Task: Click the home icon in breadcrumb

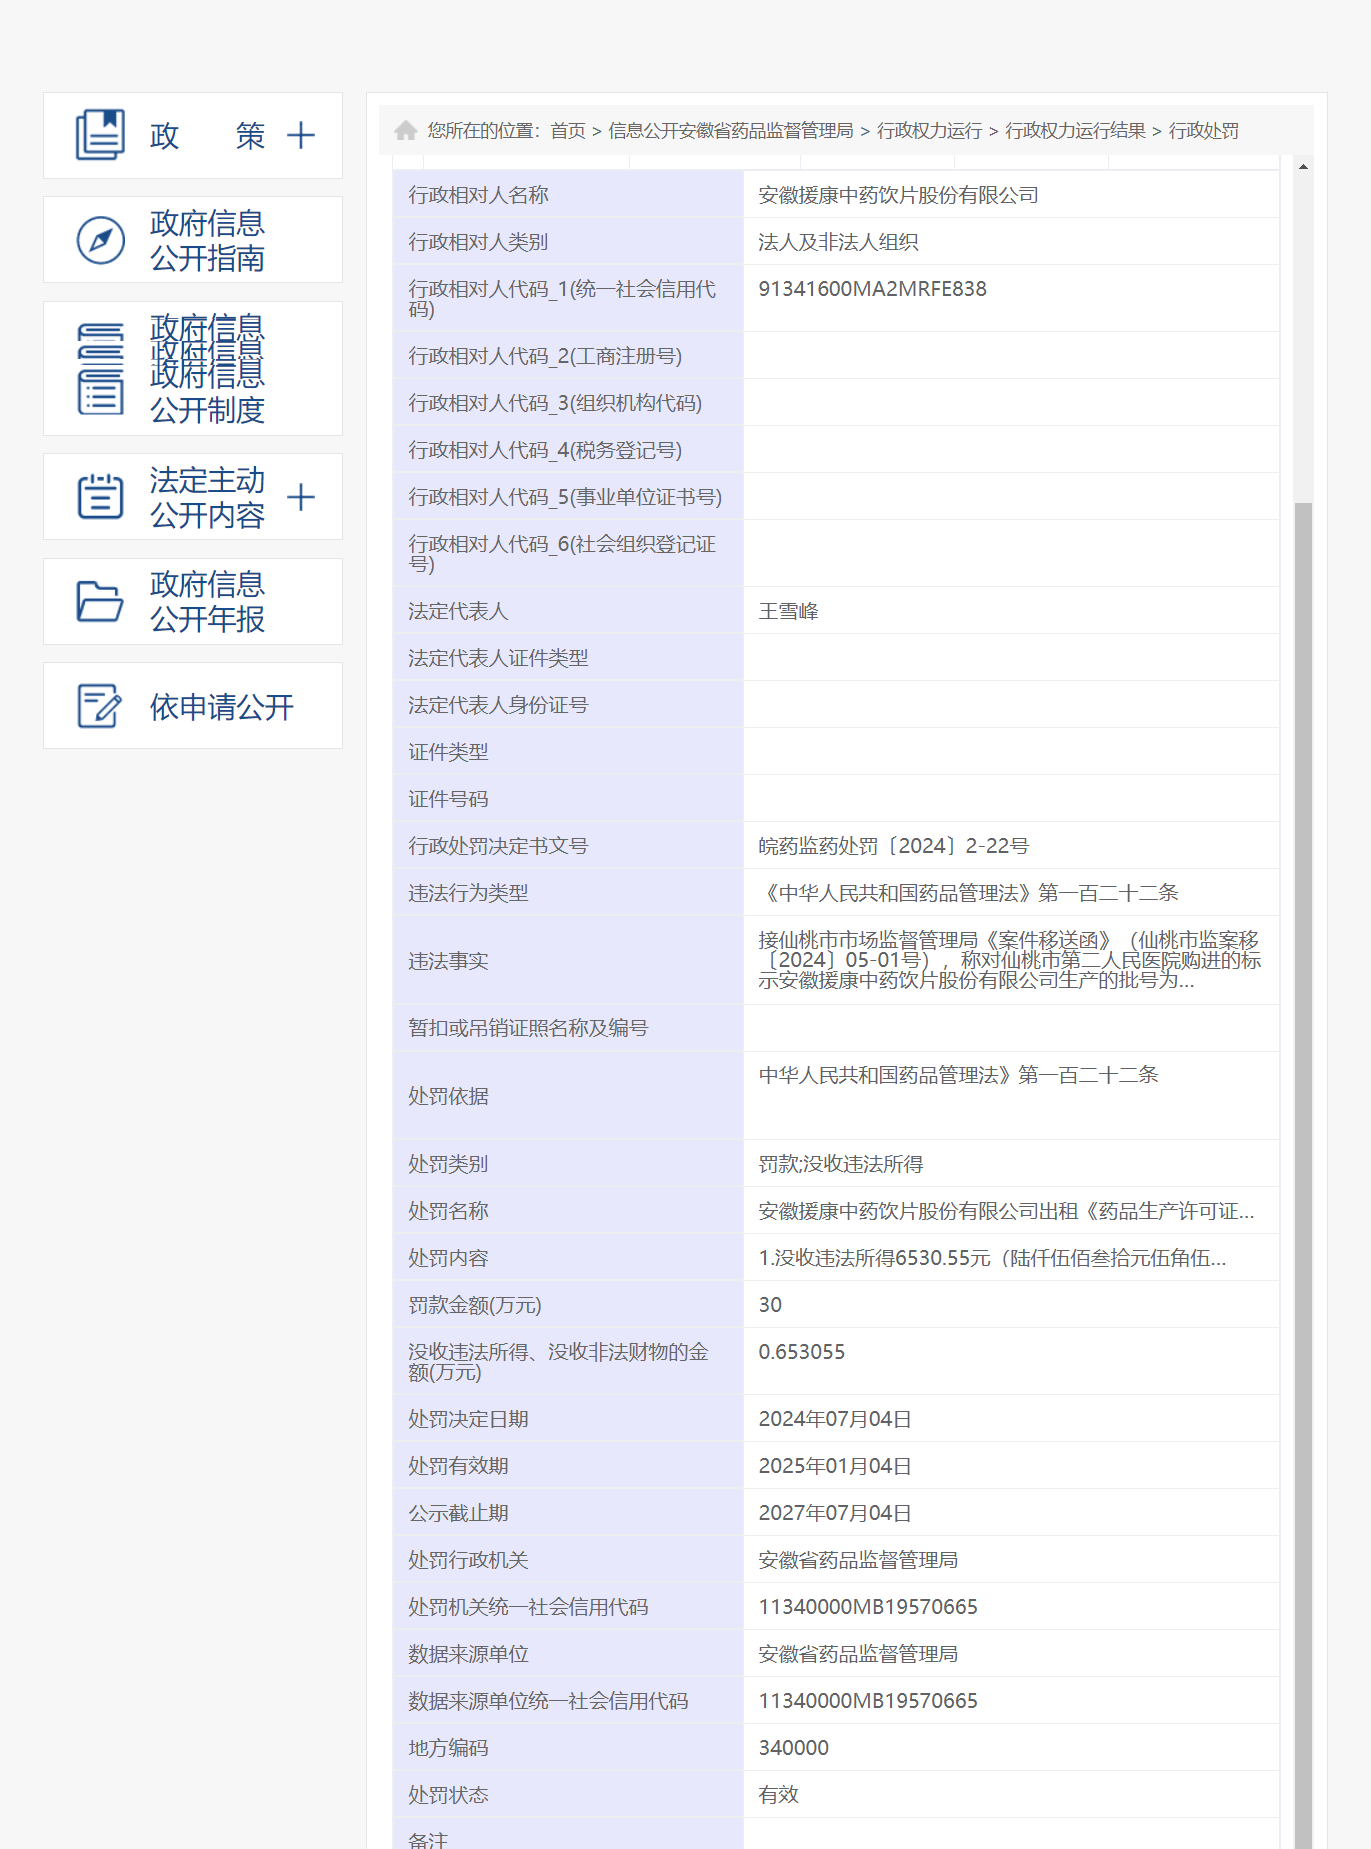Action: (406, 130)
